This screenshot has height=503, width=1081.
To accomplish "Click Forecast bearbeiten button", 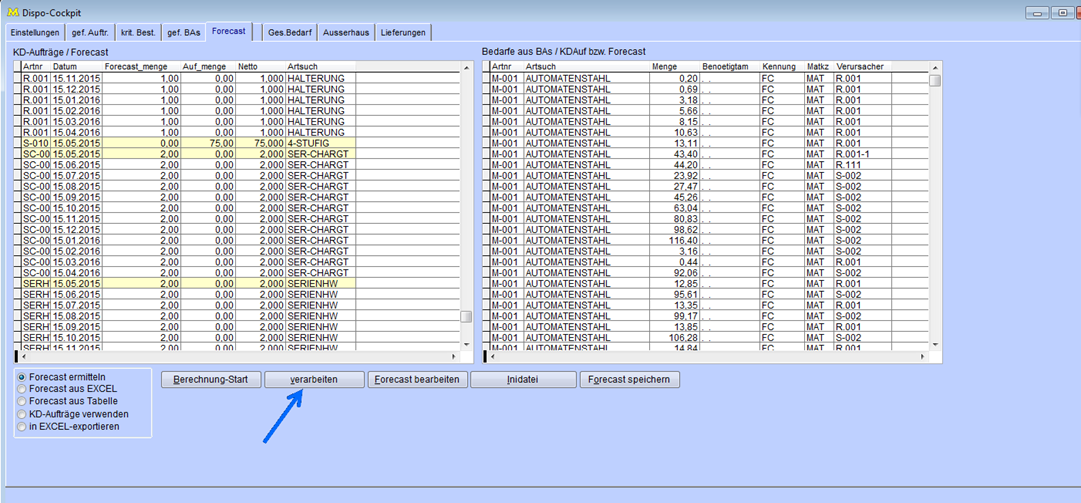I will coord(418,380).
